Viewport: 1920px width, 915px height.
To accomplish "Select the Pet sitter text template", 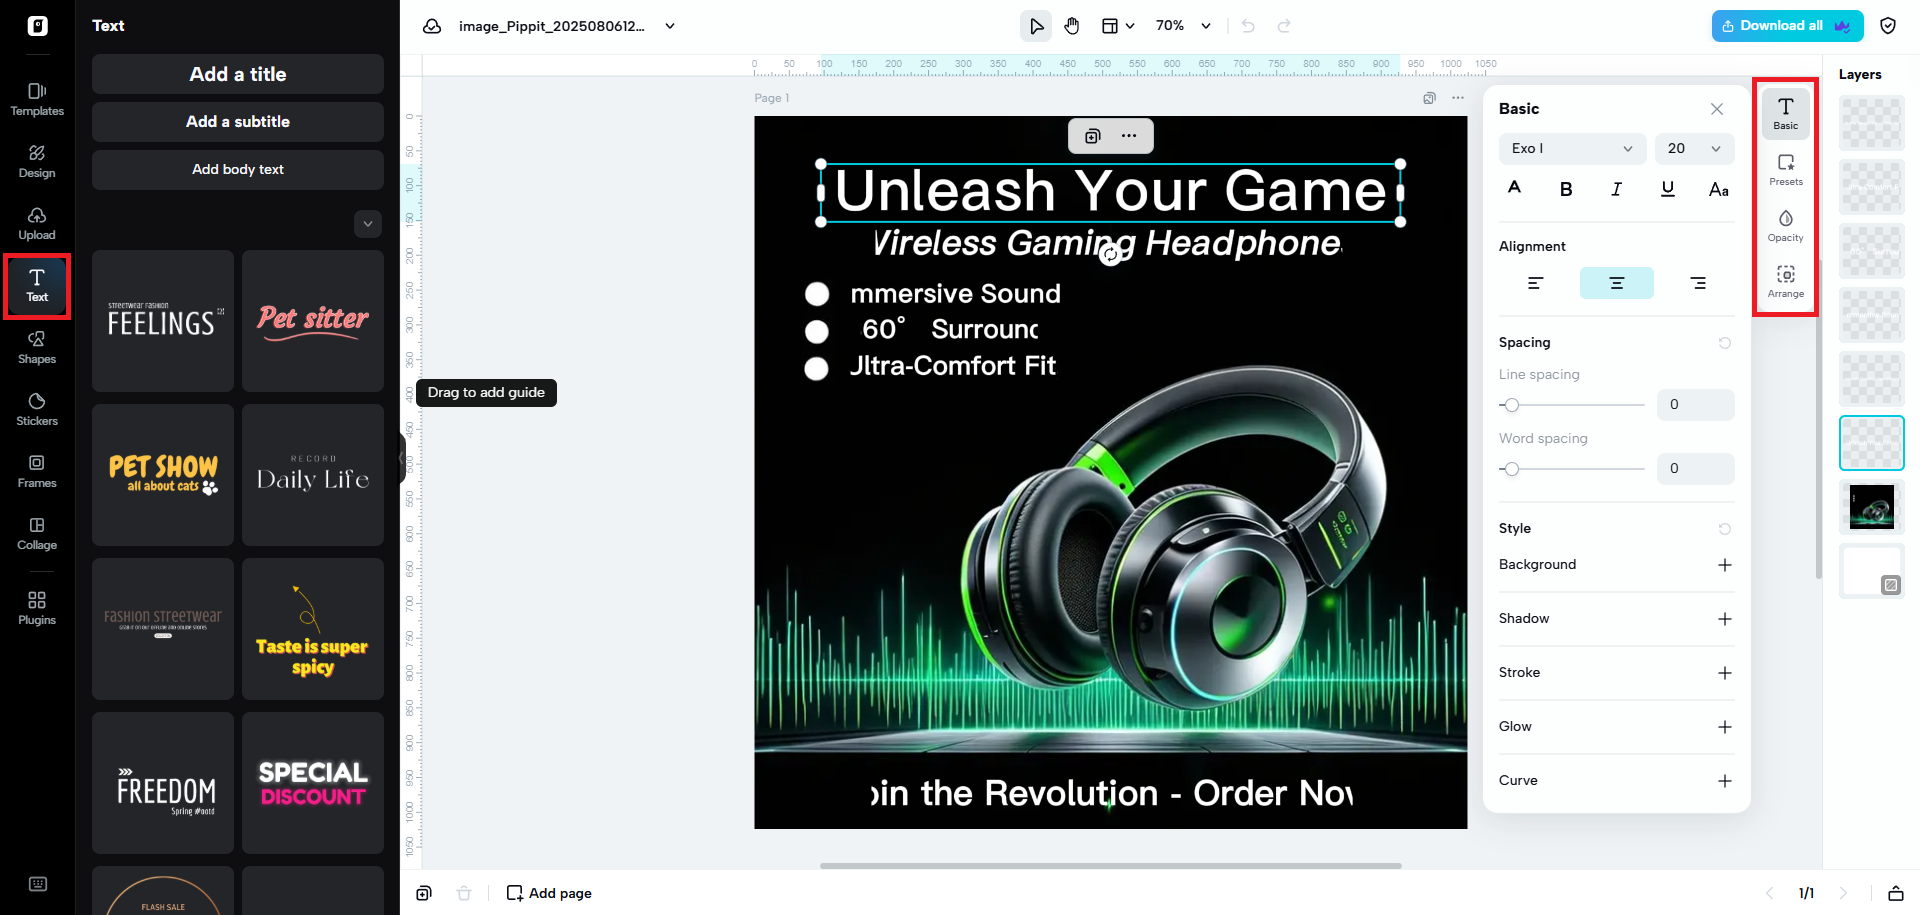I will 313,321.
